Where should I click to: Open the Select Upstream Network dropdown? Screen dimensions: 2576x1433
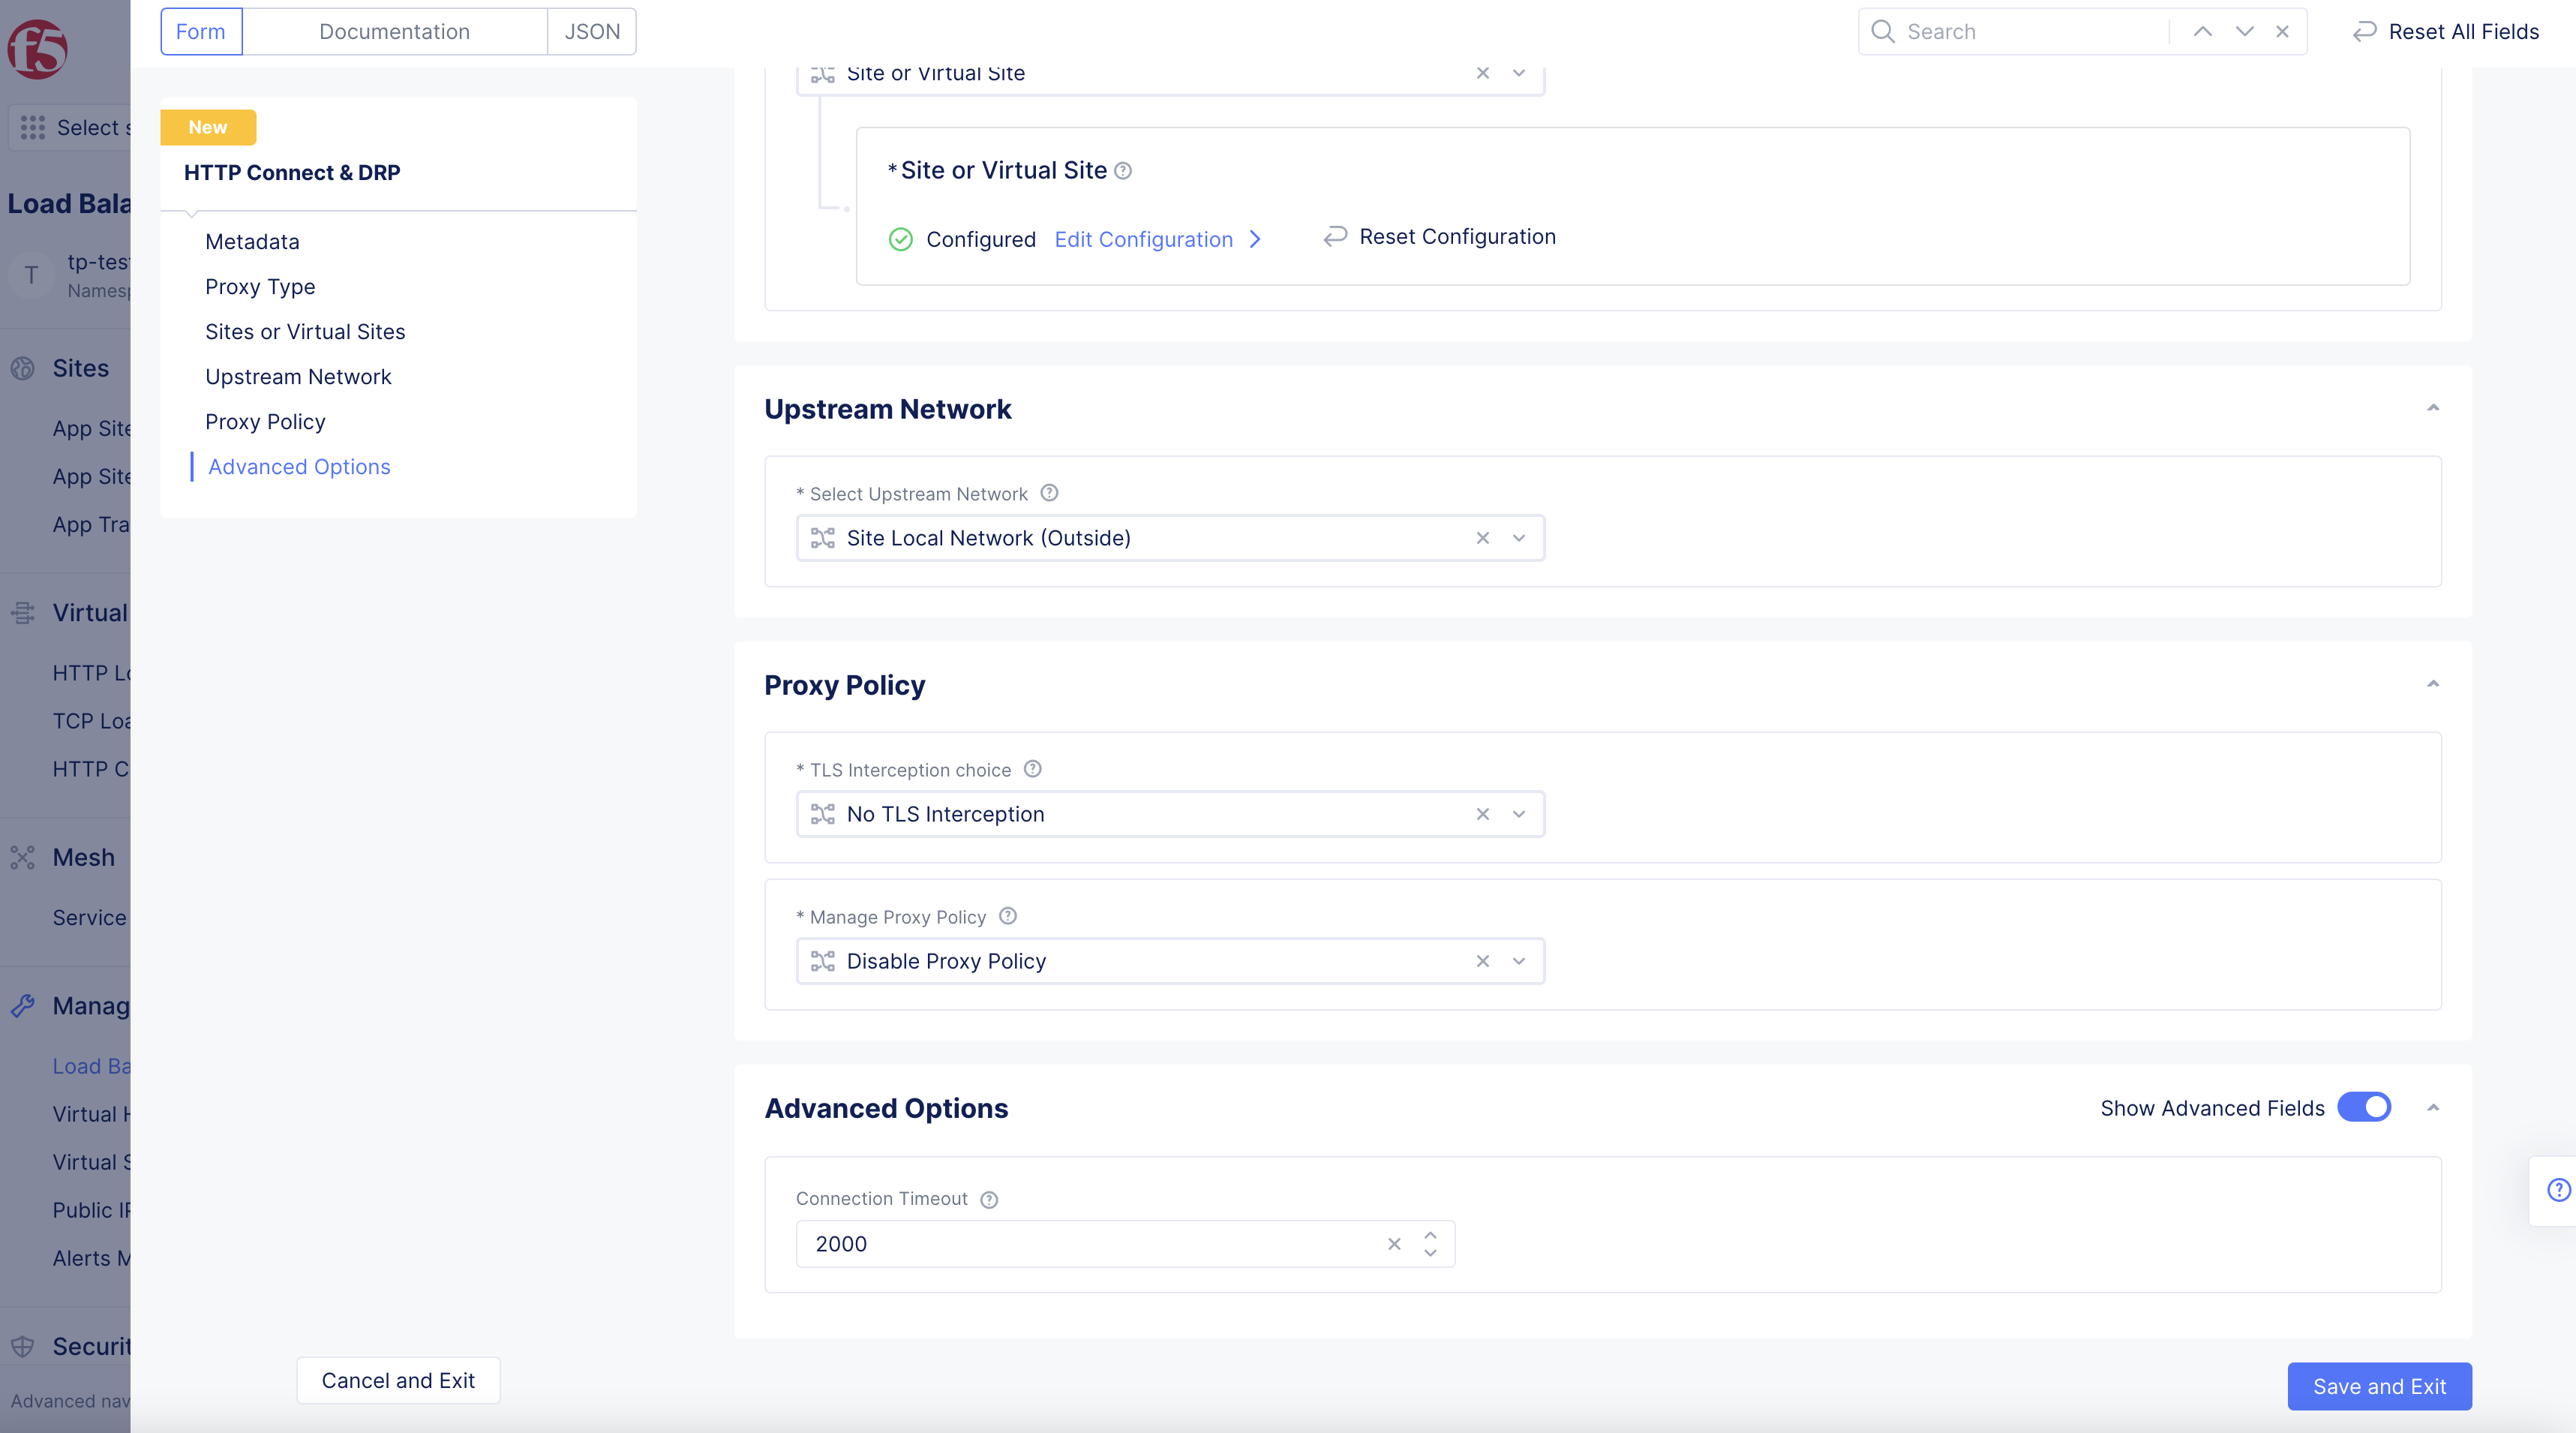[x=1519, y=538]
